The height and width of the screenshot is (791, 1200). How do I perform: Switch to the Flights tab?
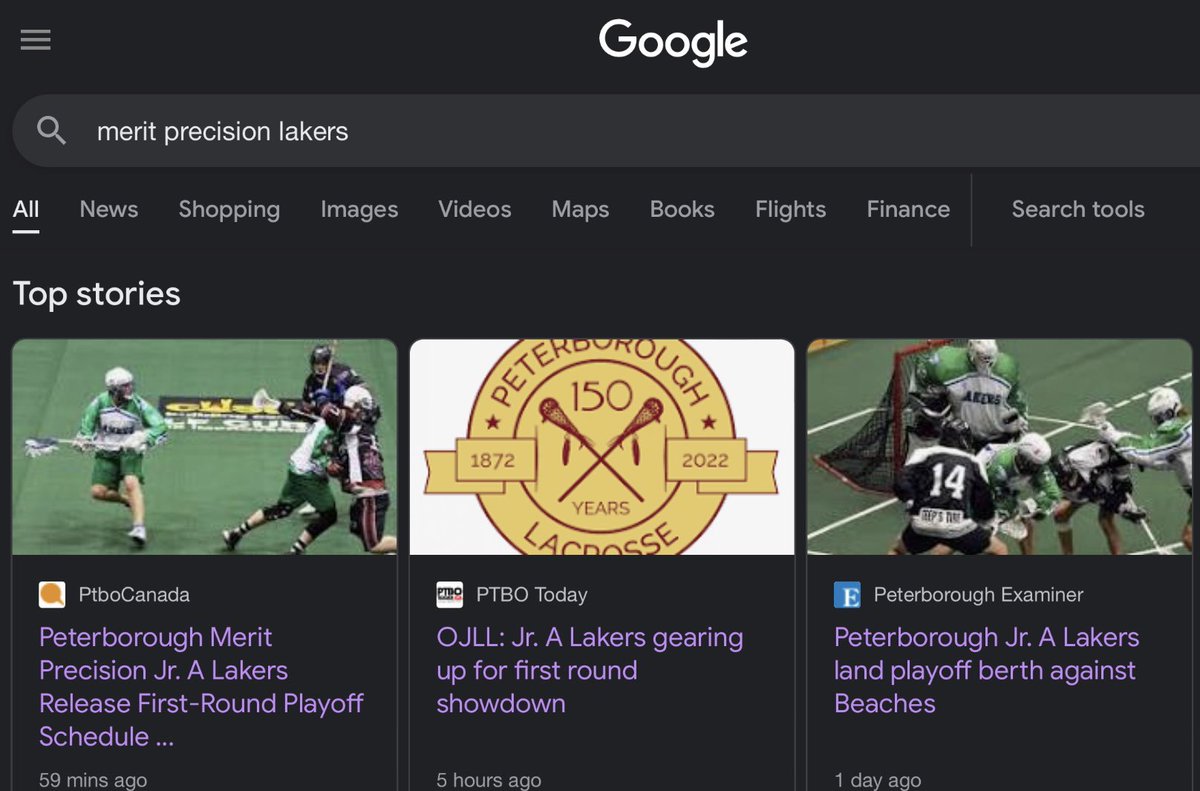pyautogui.click(x=790, y=209)
